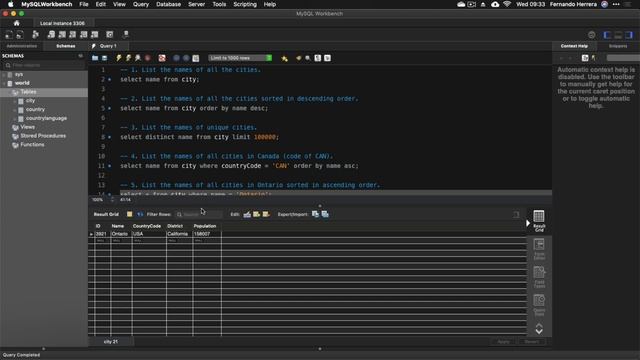Viewport: 640px width, 360px height.
Task: Open Query Stats view in side panel
Action: [x=539, y=305]
